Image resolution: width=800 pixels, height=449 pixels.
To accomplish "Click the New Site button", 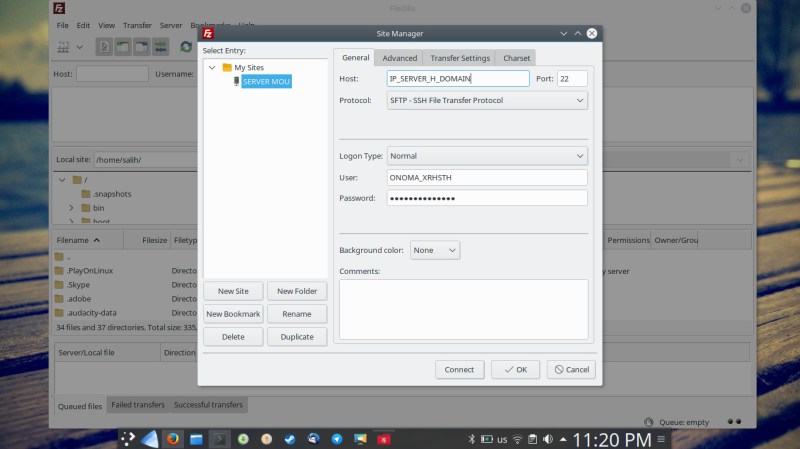I will point(233,291).
